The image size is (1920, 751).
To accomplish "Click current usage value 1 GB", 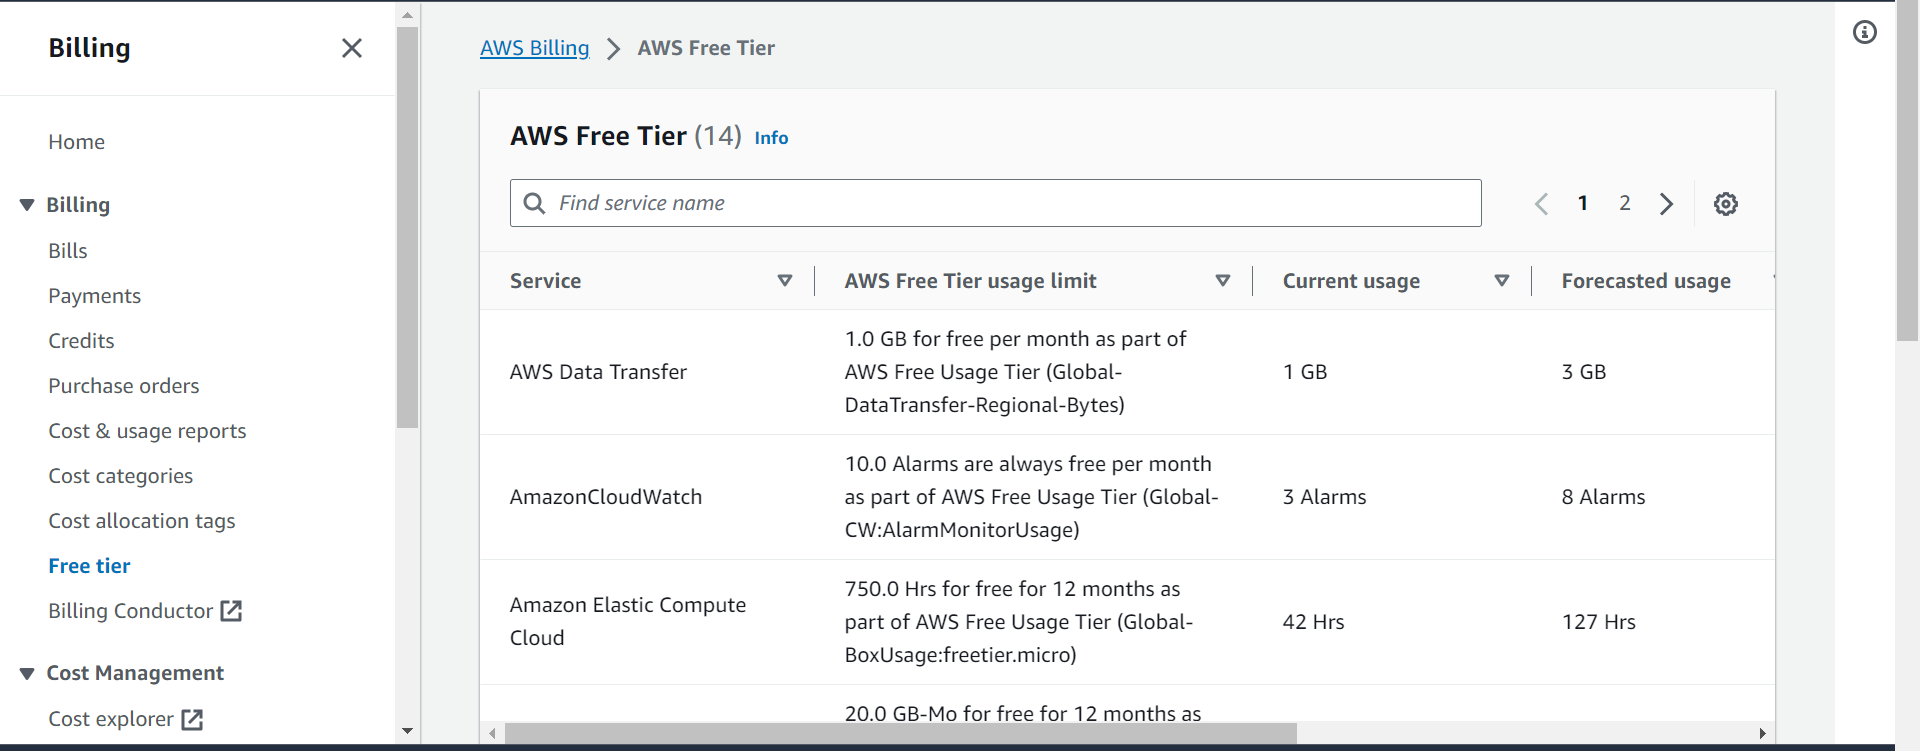I will [x=1305, y=372].
